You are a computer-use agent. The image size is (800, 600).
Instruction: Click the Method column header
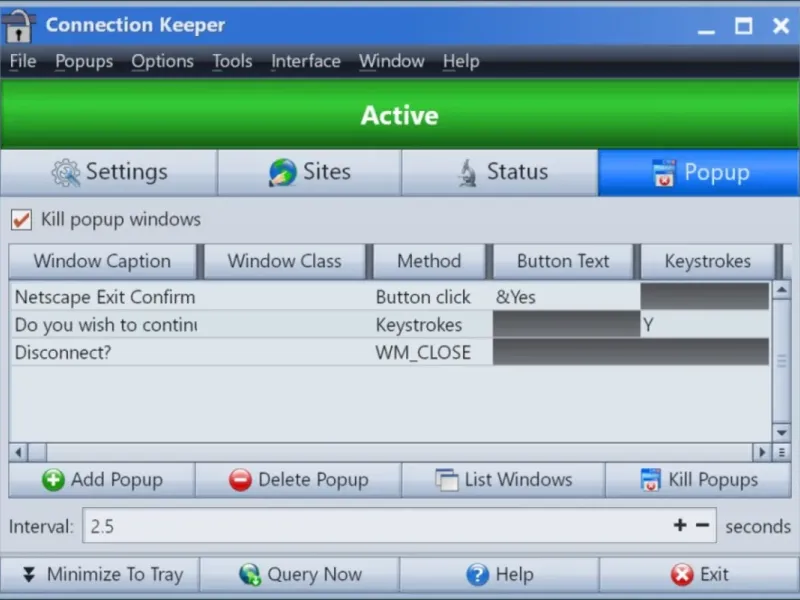429,261
